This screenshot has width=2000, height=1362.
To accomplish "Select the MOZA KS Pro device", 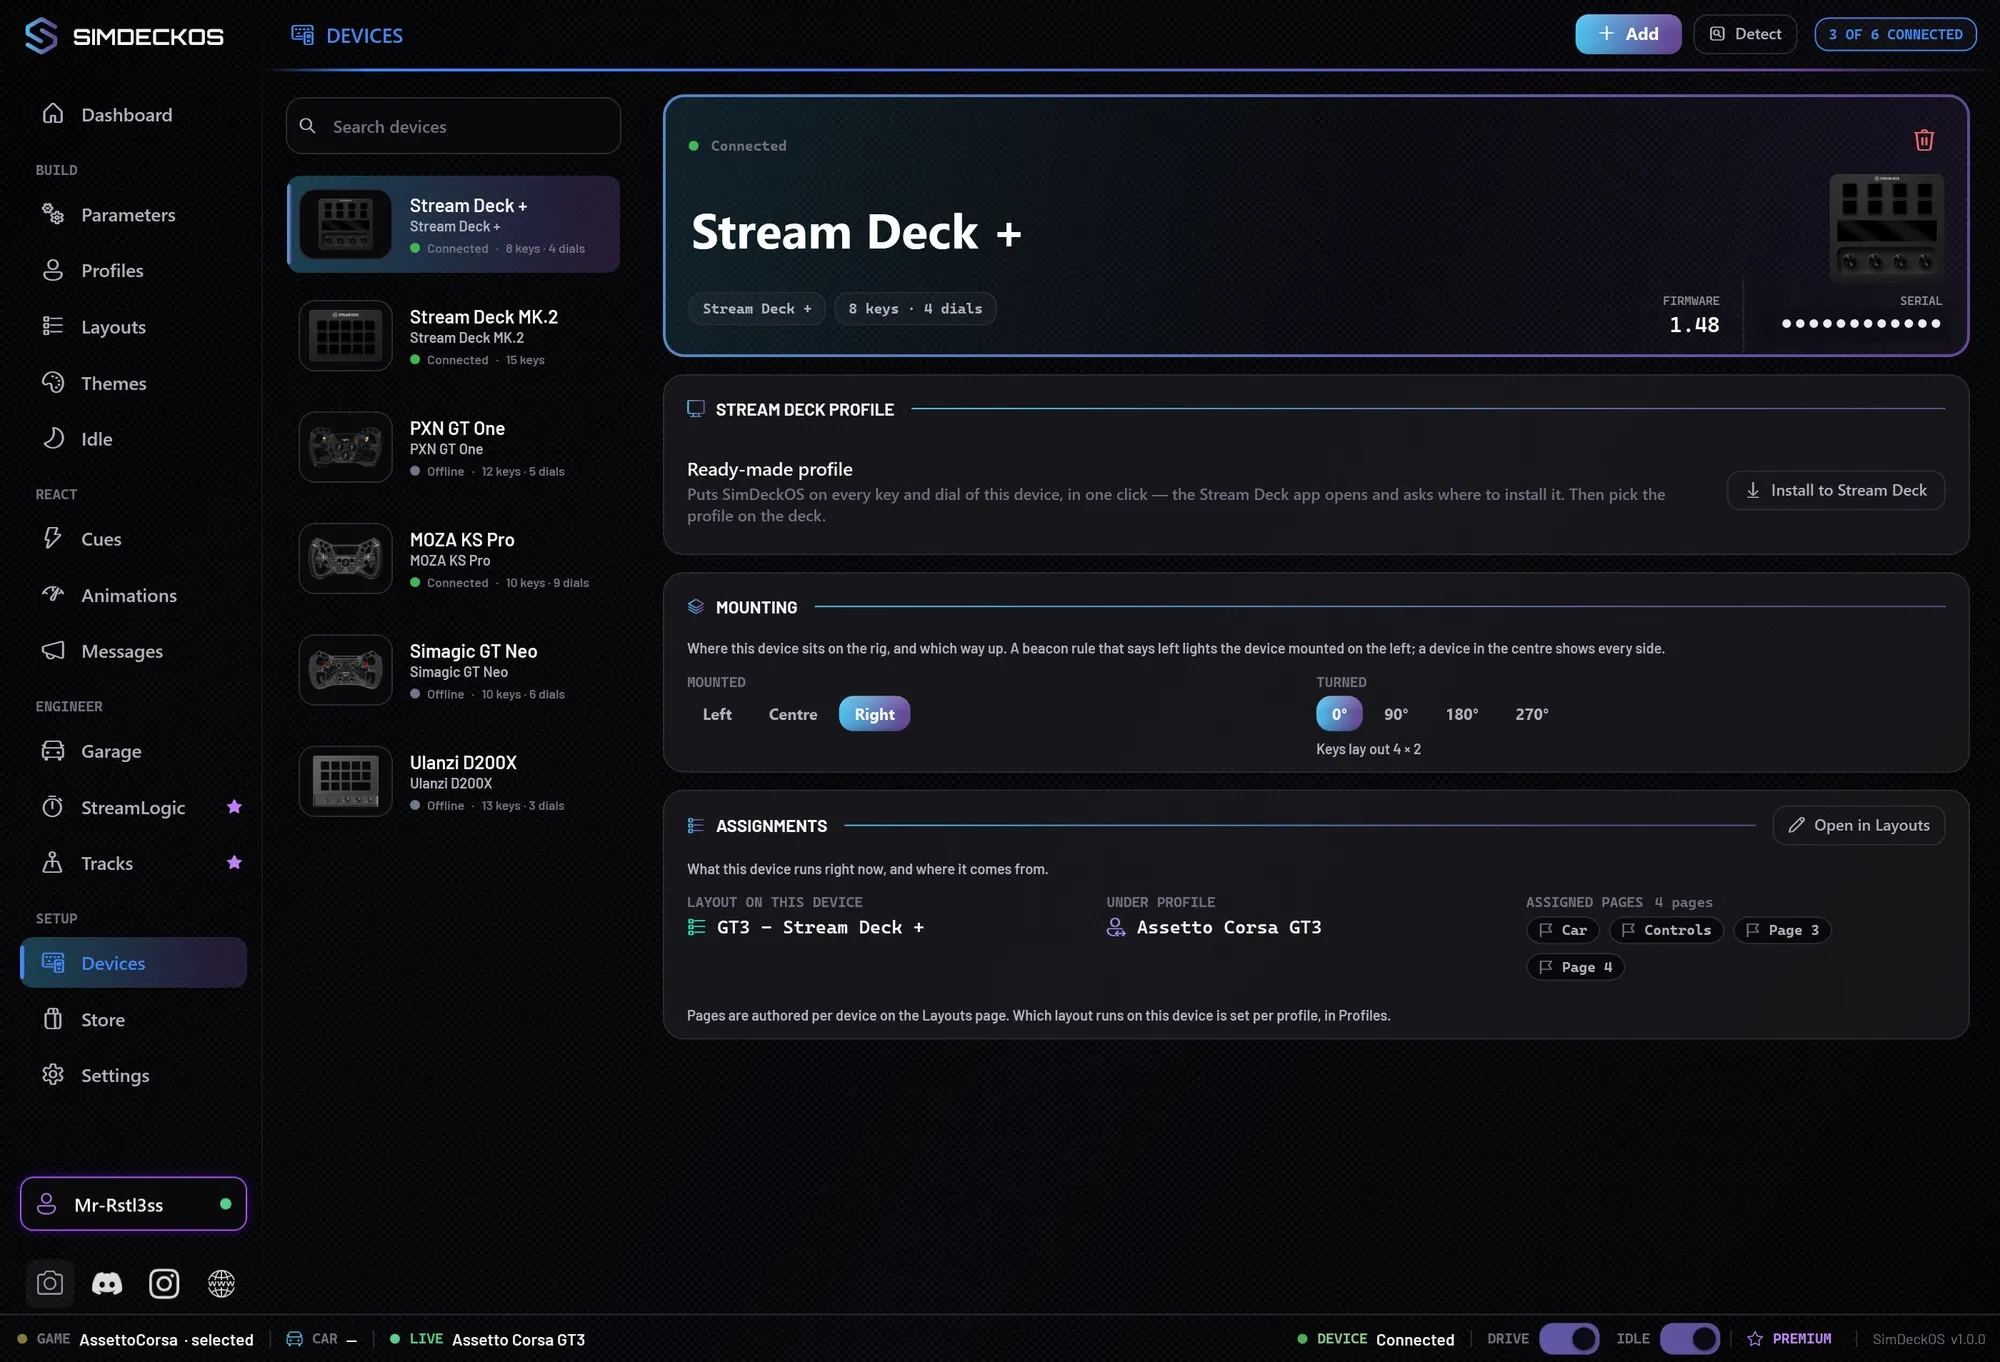I will click(x=453, y=559).
